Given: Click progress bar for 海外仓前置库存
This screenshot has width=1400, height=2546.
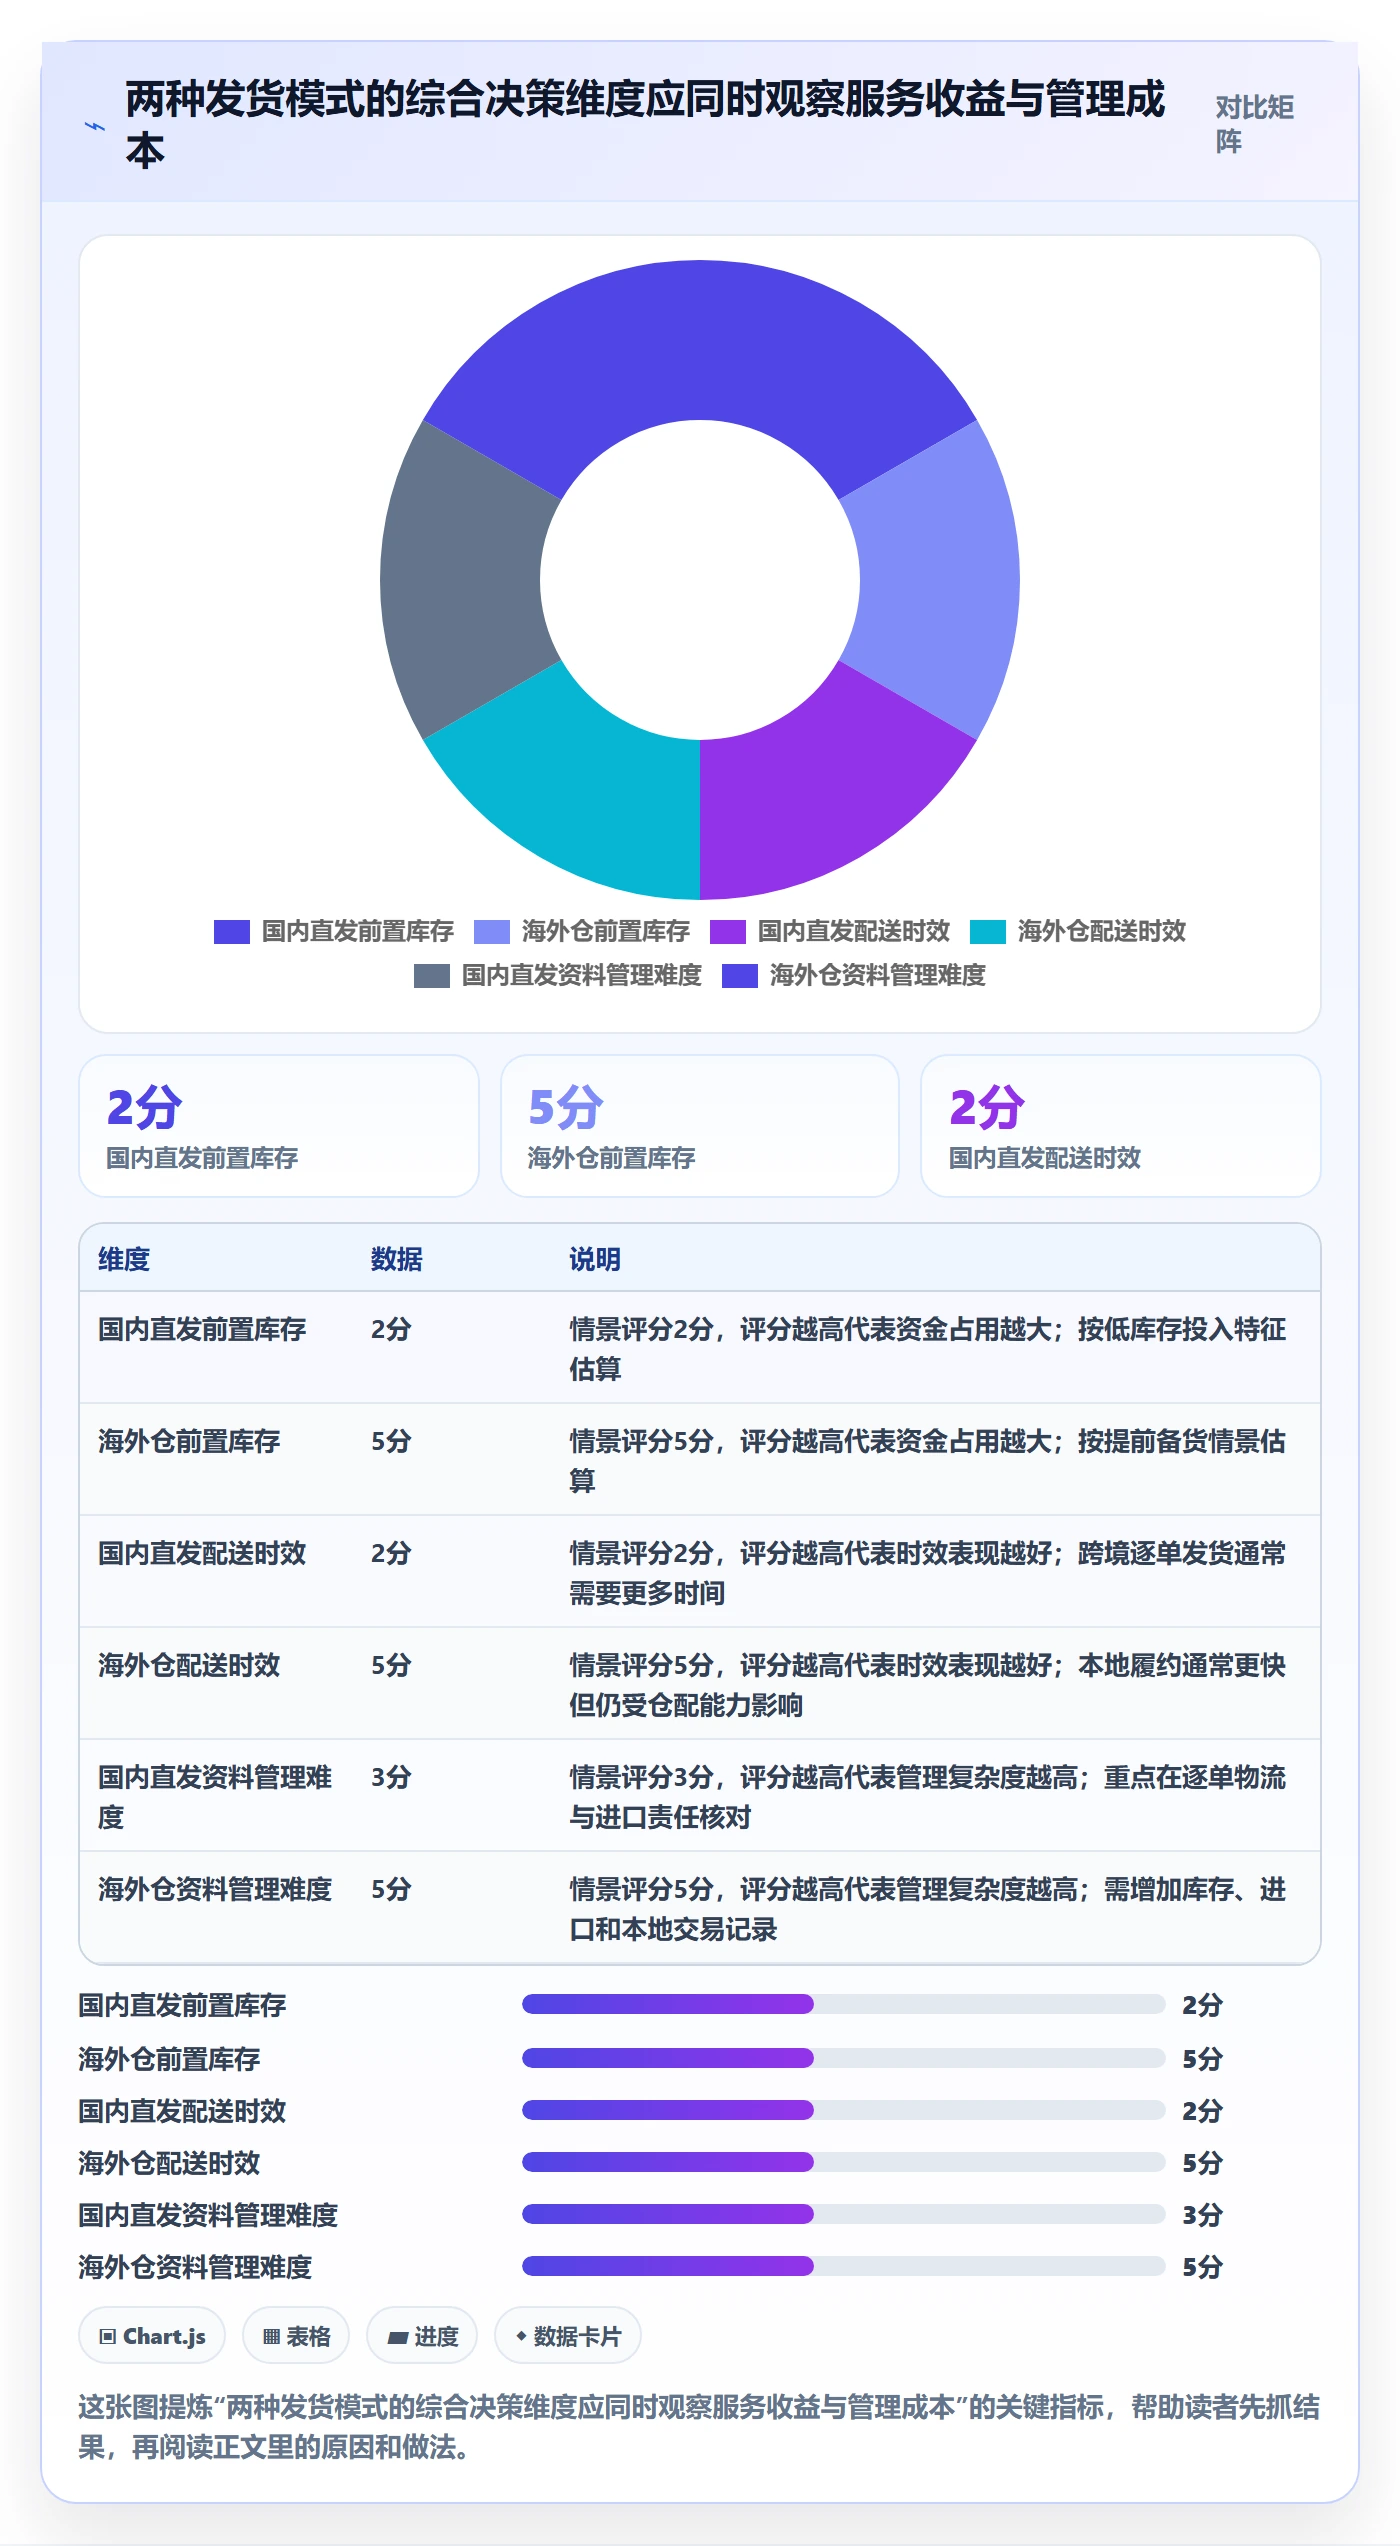Looking at the screenshot, I should [844, 2058].
